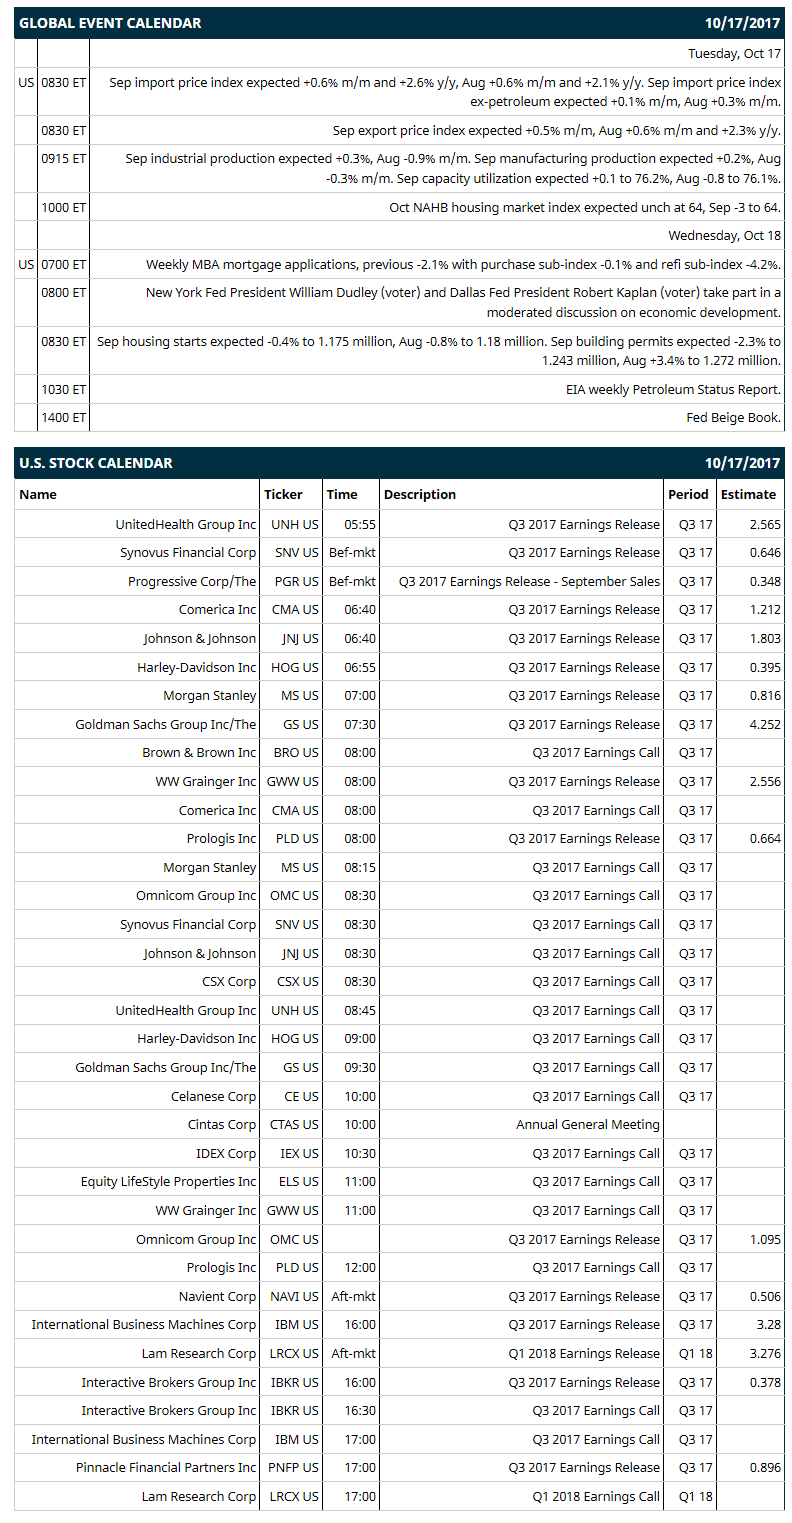792x1523 pixels.
Task: Click the IDEX Corp company name
Action: click(226, 1153)
